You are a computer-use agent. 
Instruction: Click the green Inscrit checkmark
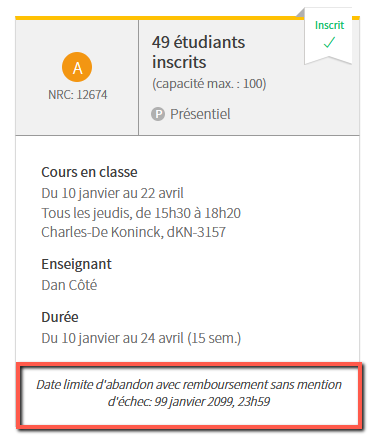coord(329,42)
